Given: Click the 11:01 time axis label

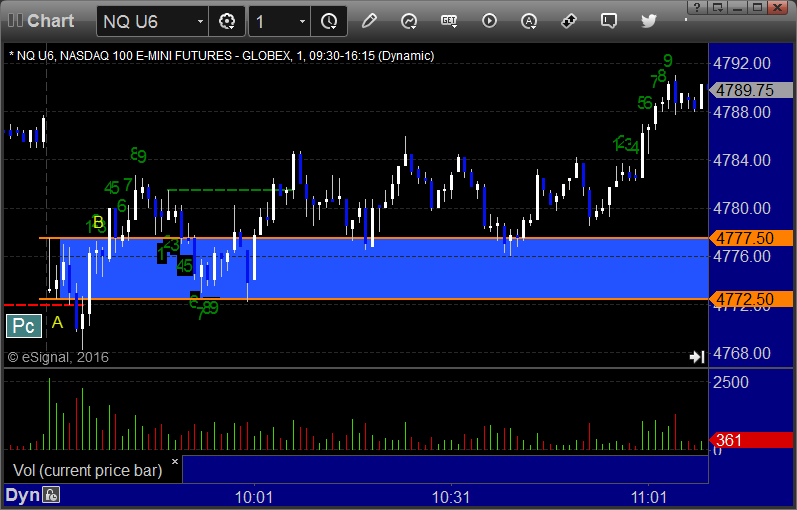Looking at the screenshot, I should tap(648, 497).
